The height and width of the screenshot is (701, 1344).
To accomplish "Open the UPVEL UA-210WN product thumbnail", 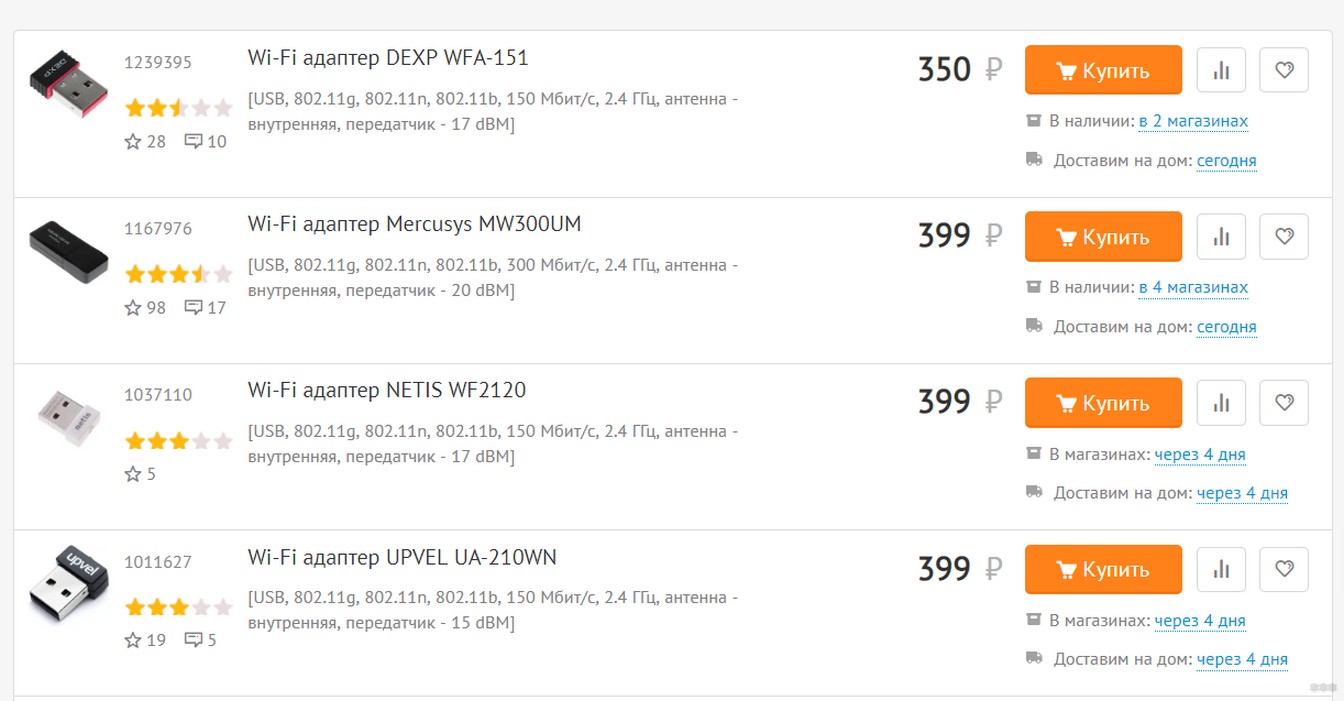I will point(68,587).
